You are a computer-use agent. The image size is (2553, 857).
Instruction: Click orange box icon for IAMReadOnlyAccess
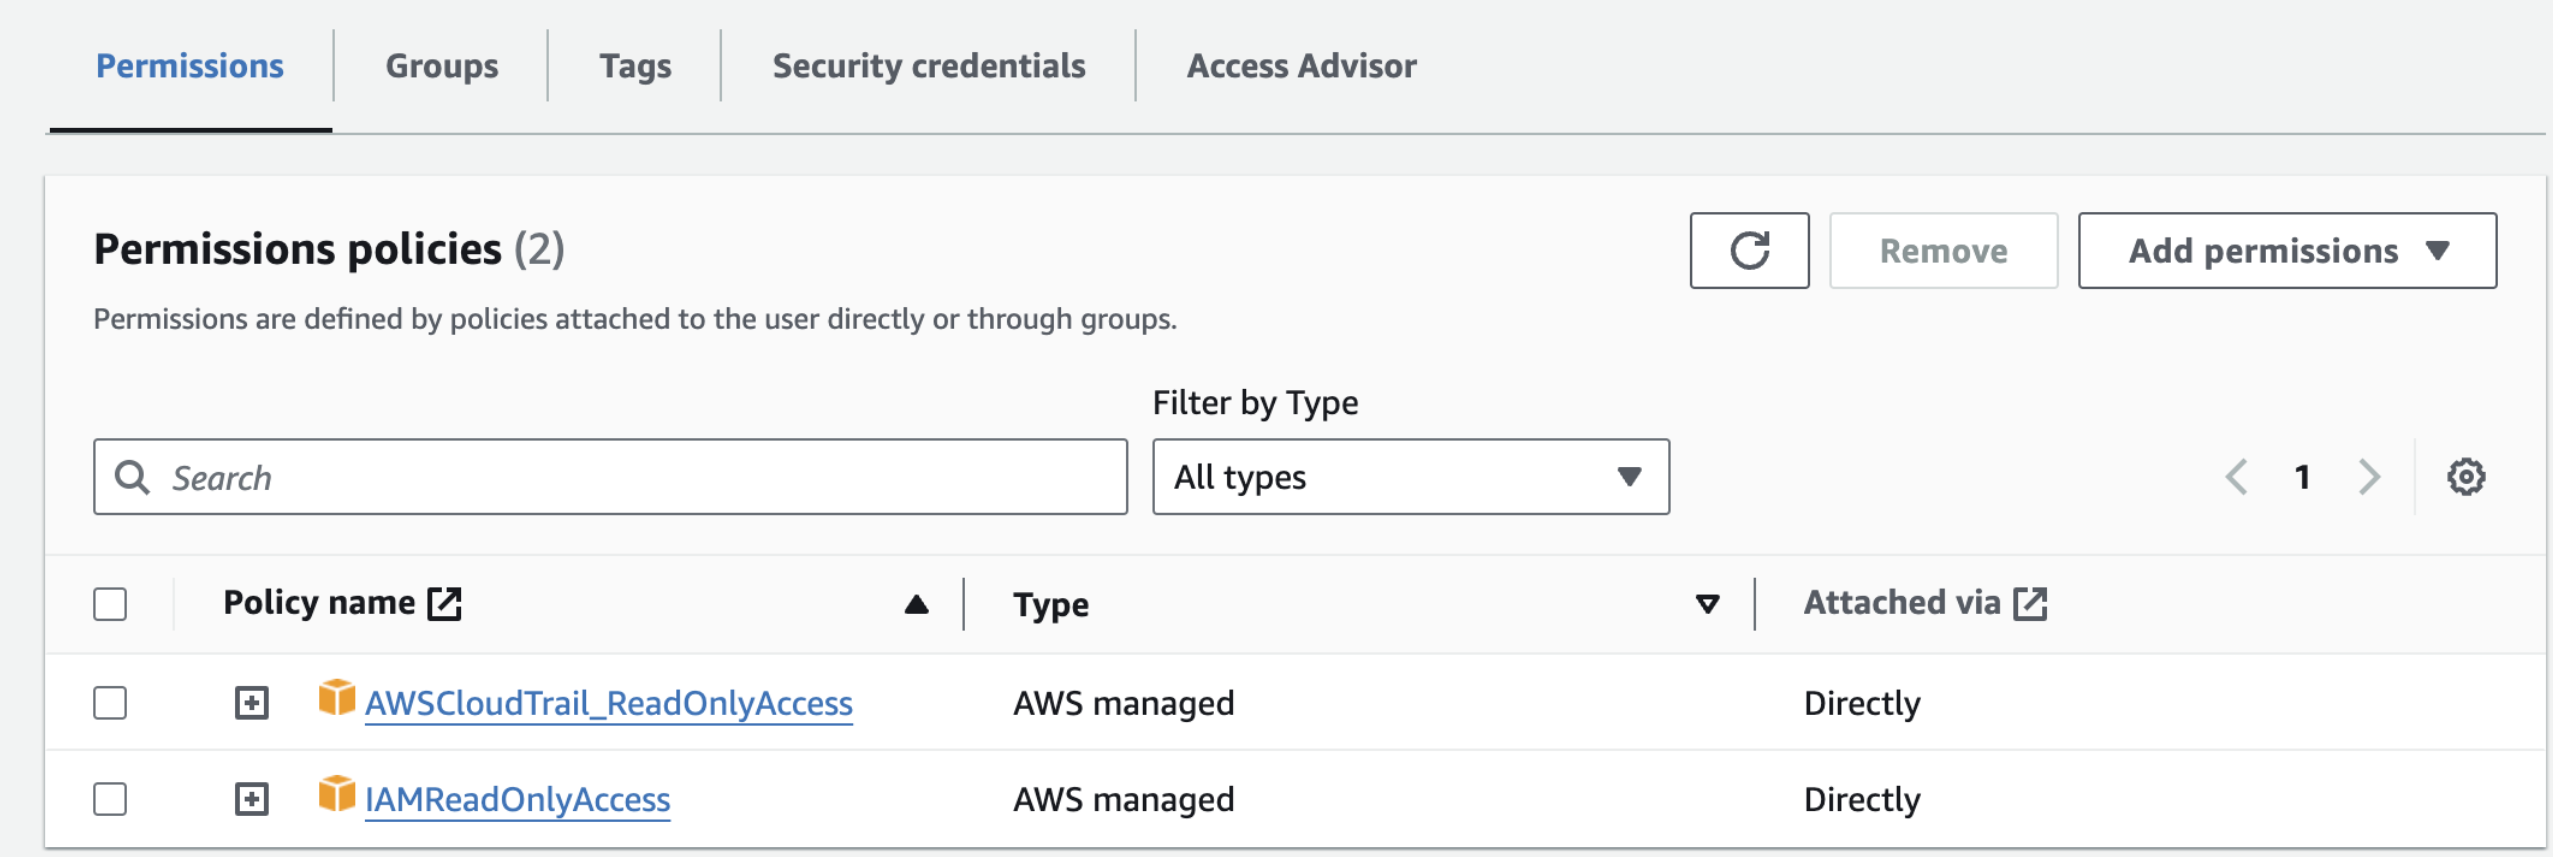(x=337, y=793)
